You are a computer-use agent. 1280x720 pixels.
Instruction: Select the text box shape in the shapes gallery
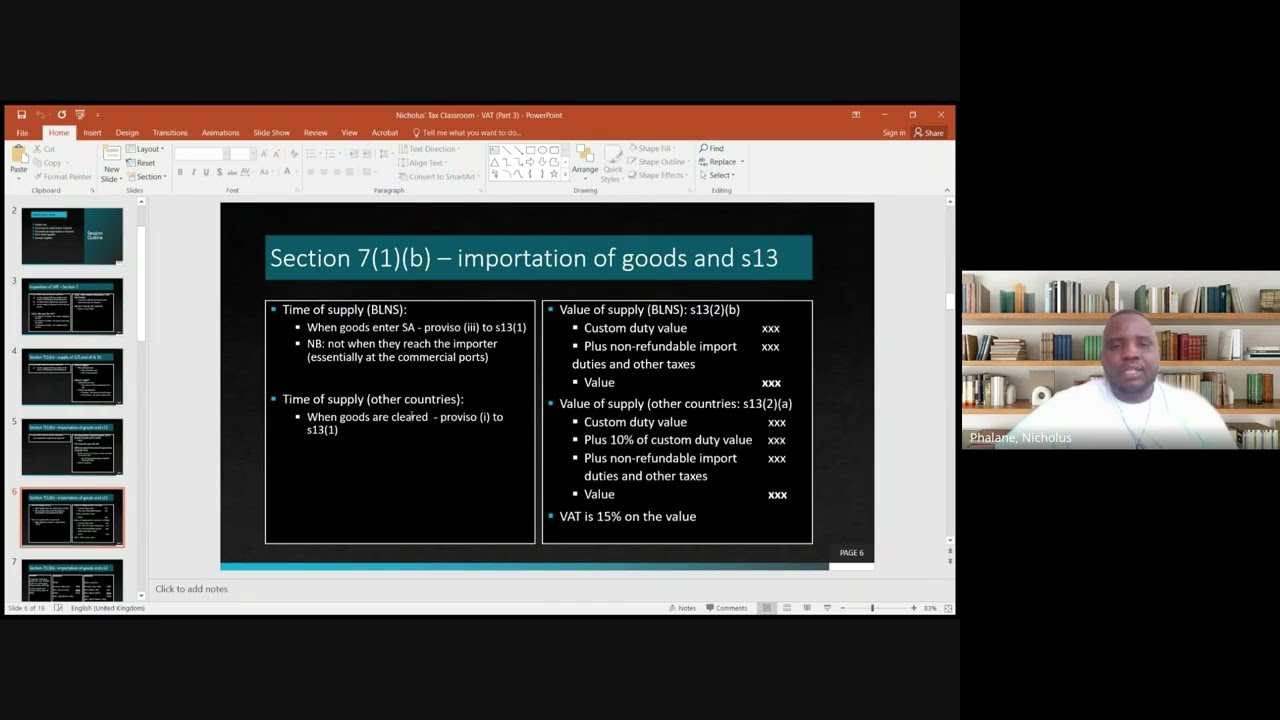pyautogui.click(x=494, y=150)
